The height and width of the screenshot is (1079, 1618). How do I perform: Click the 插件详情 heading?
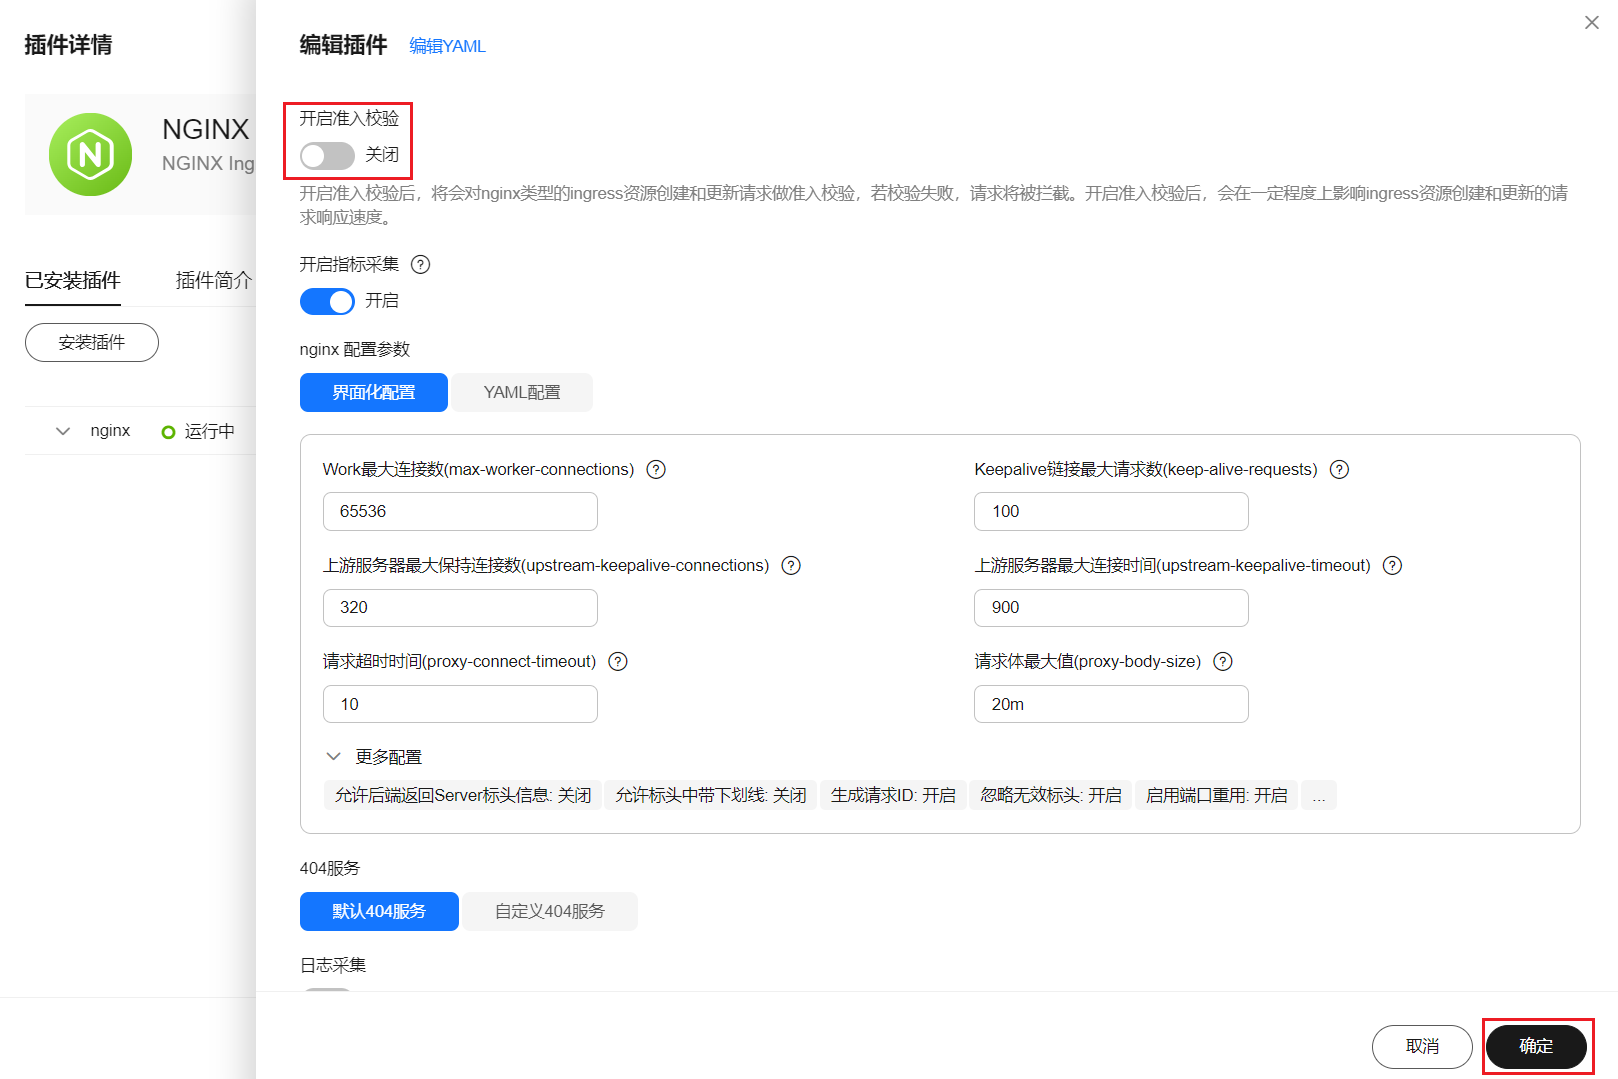pos(68,45)
